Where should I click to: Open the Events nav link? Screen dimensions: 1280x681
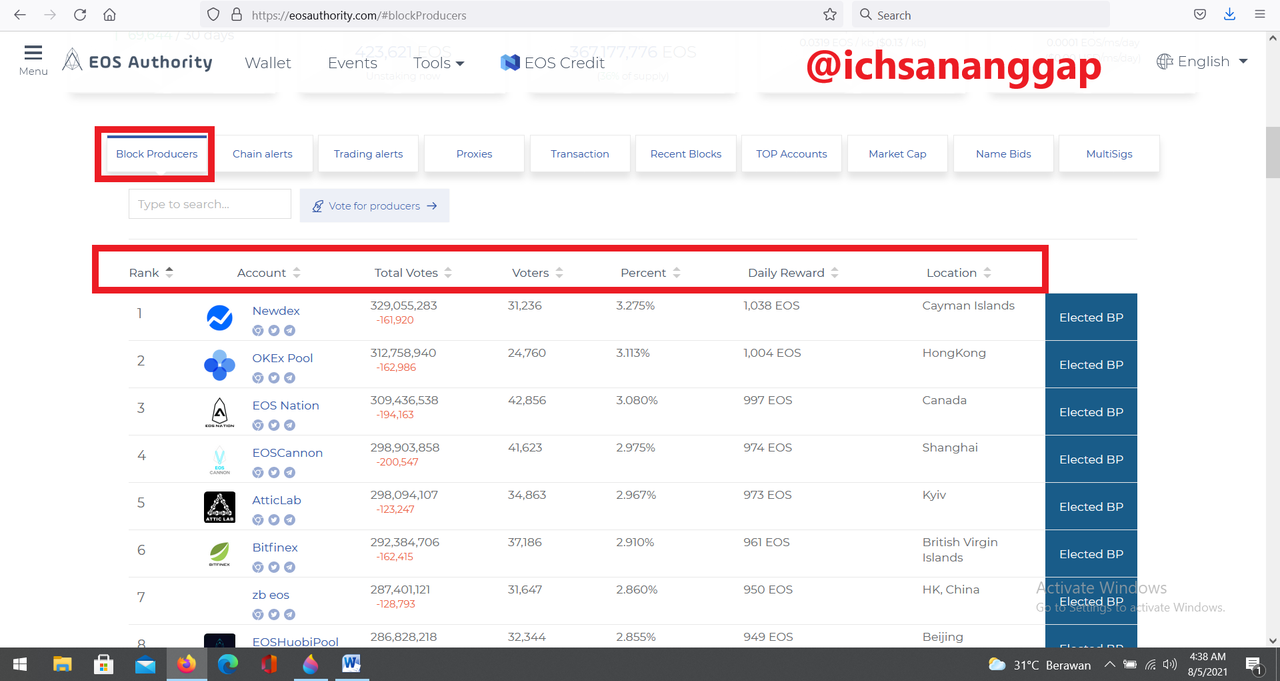point(352,62)
